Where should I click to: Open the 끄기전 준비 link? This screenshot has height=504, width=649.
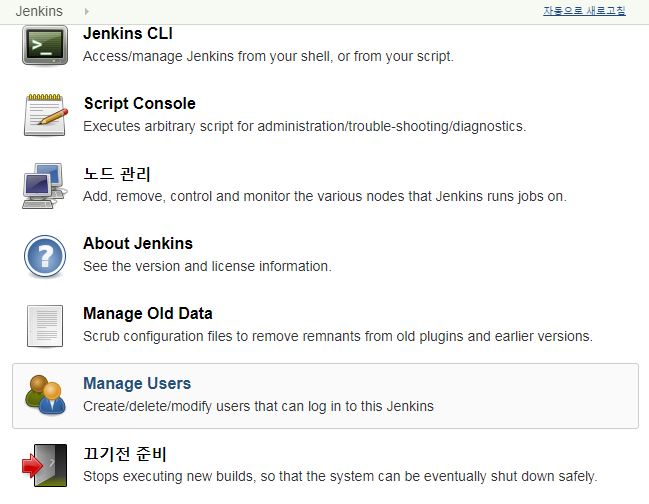click(125, 454)
